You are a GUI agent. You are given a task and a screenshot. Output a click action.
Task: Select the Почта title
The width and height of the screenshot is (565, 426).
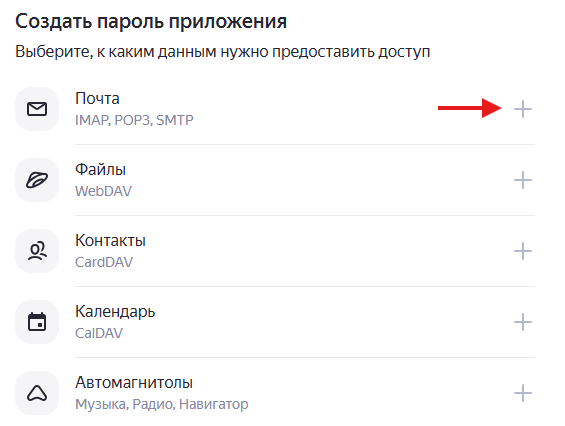[97, 98]
